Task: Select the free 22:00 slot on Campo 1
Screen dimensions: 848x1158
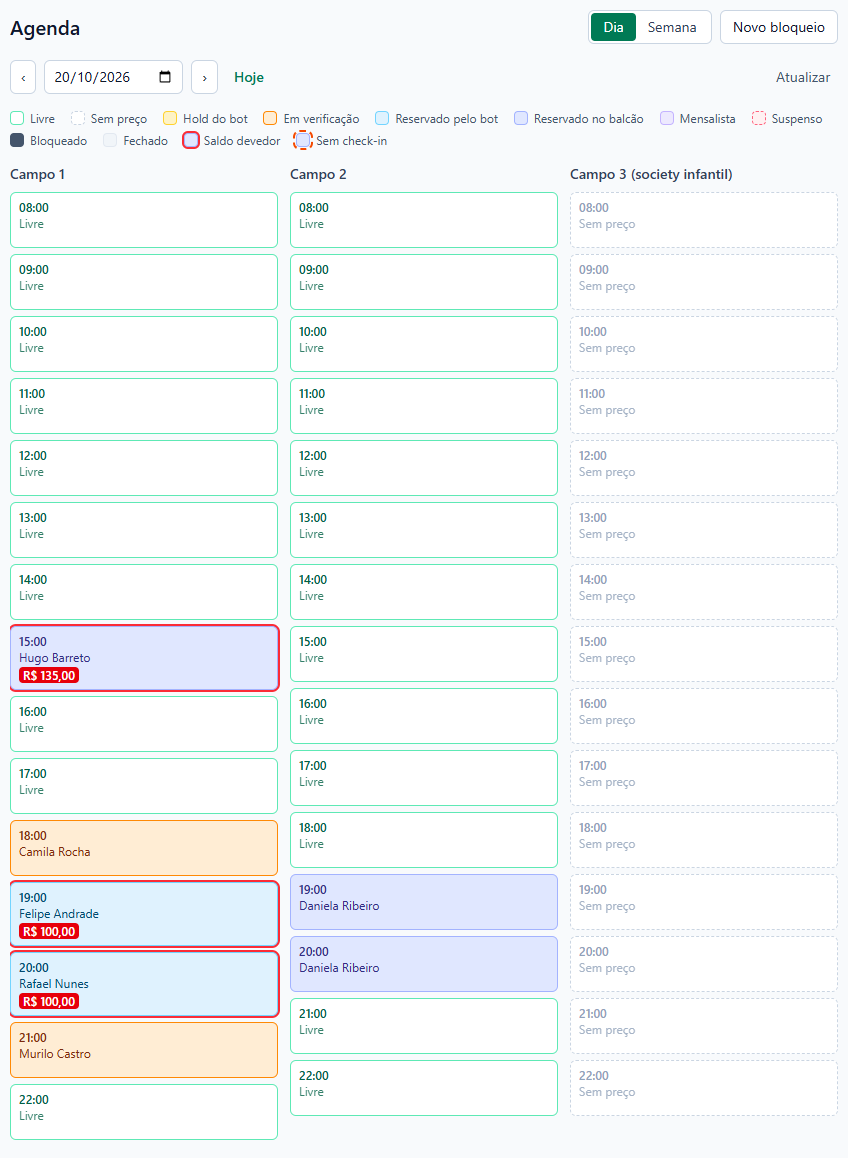Action: click(144, 1111)
